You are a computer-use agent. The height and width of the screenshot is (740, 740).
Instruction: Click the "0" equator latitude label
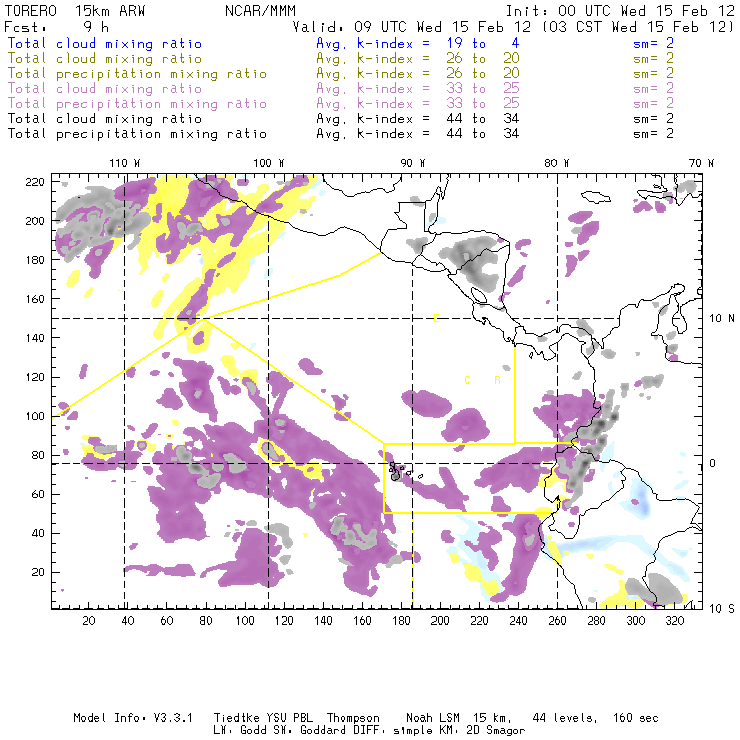click(713, 463)
